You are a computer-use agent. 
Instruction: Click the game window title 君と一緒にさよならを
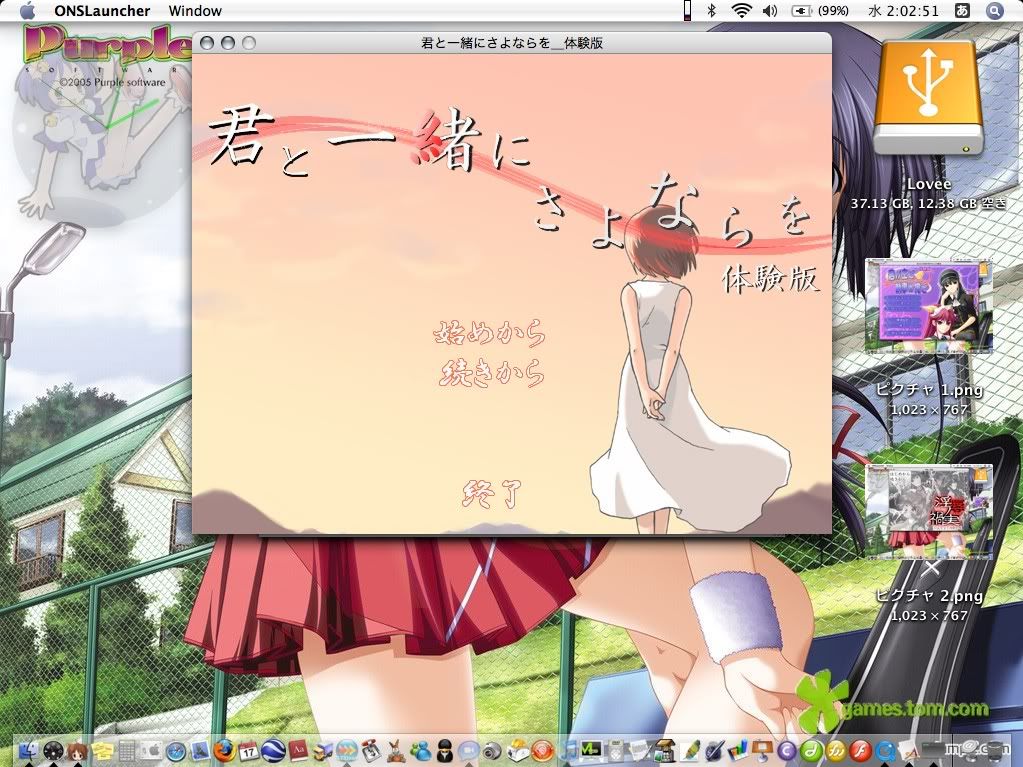[x=512, y=43]
